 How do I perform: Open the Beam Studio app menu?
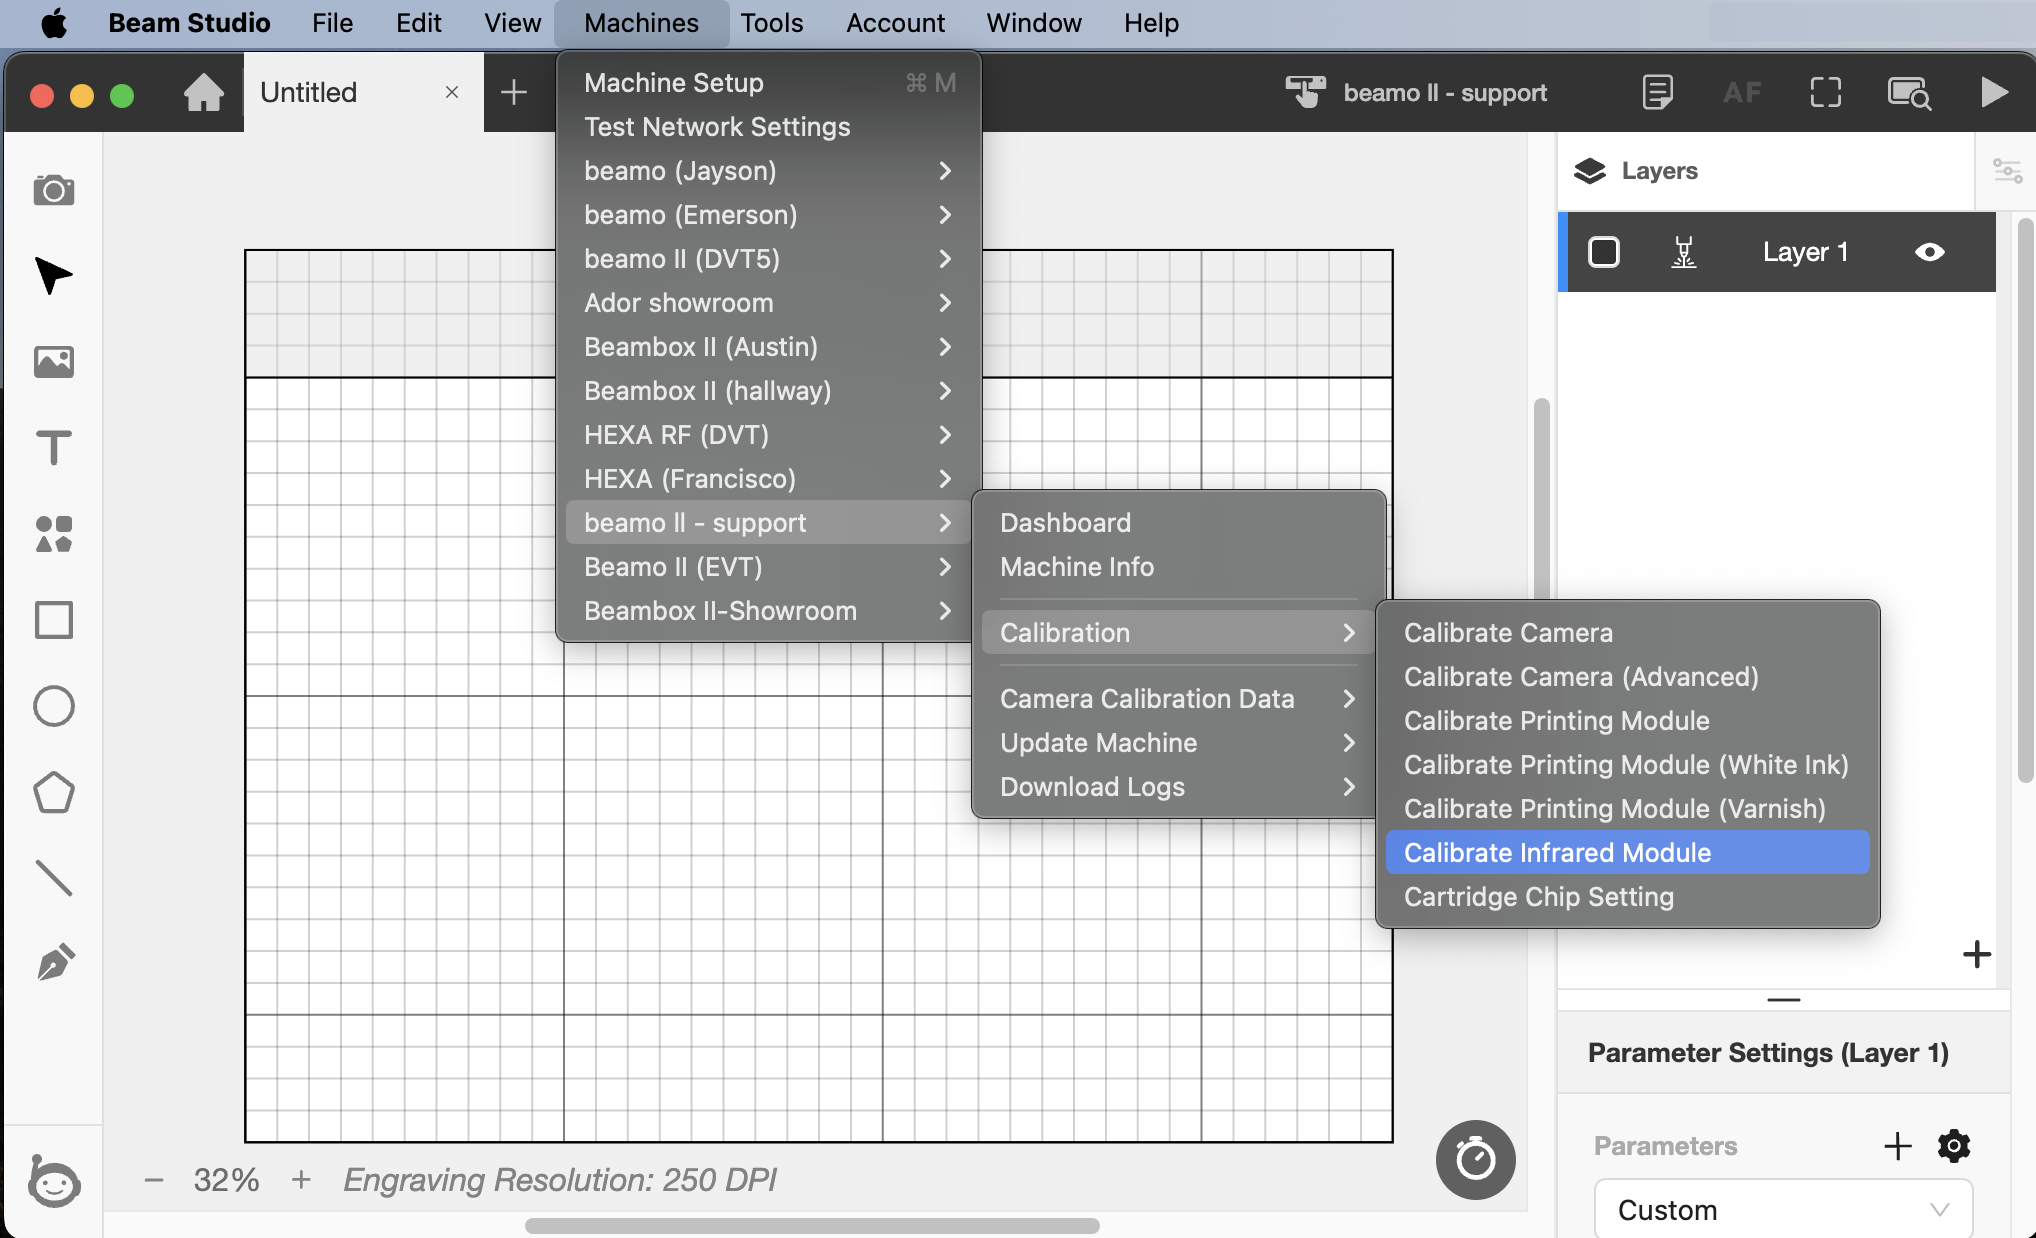tap(189, 23)
